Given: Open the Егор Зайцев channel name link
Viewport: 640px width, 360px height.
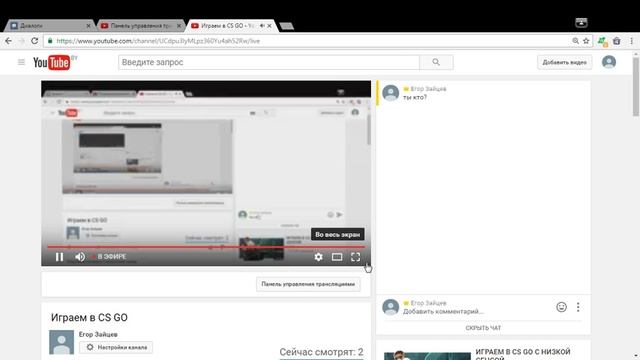Looking at the screenshot, I should 98,334.
